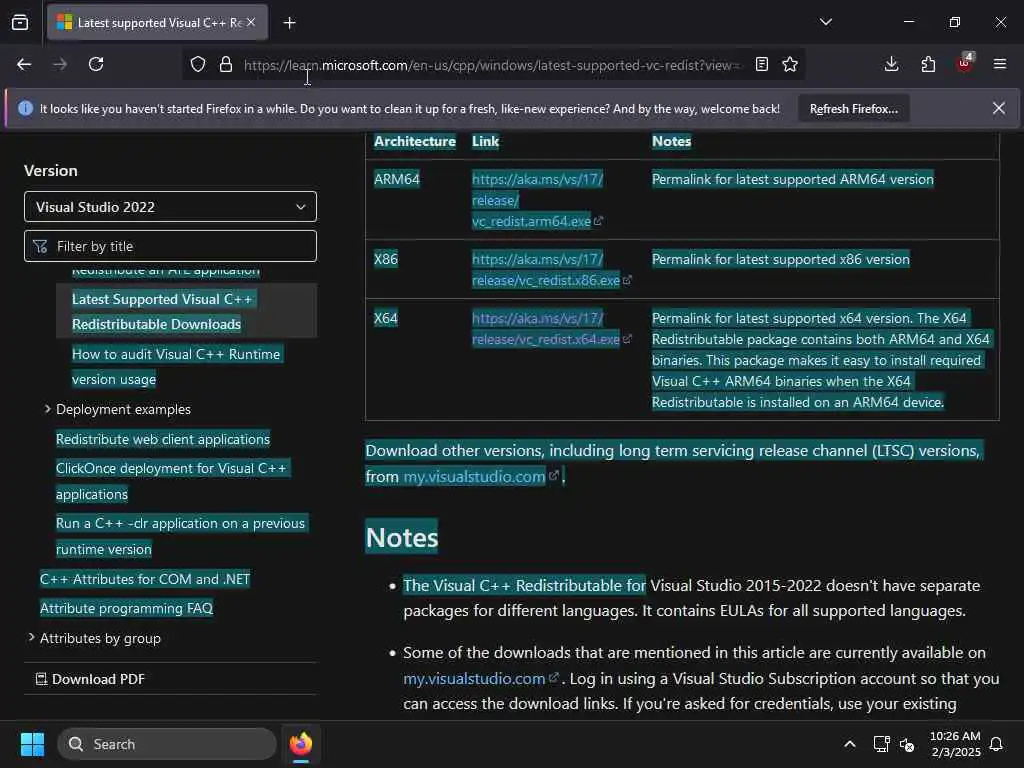Show hidden system tray icons

(850, 744)
